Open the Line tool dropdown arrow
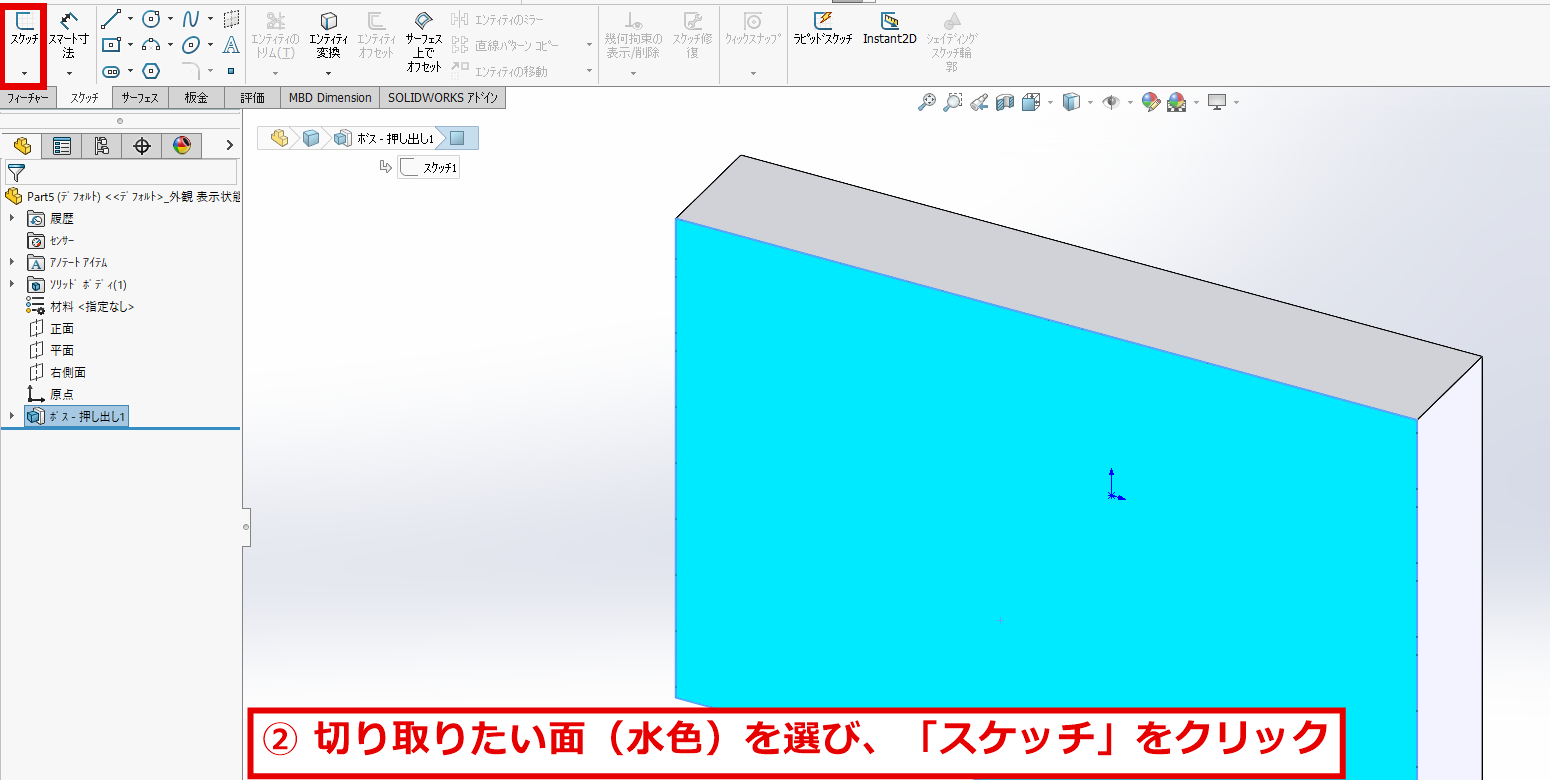 tap(130, 19)
